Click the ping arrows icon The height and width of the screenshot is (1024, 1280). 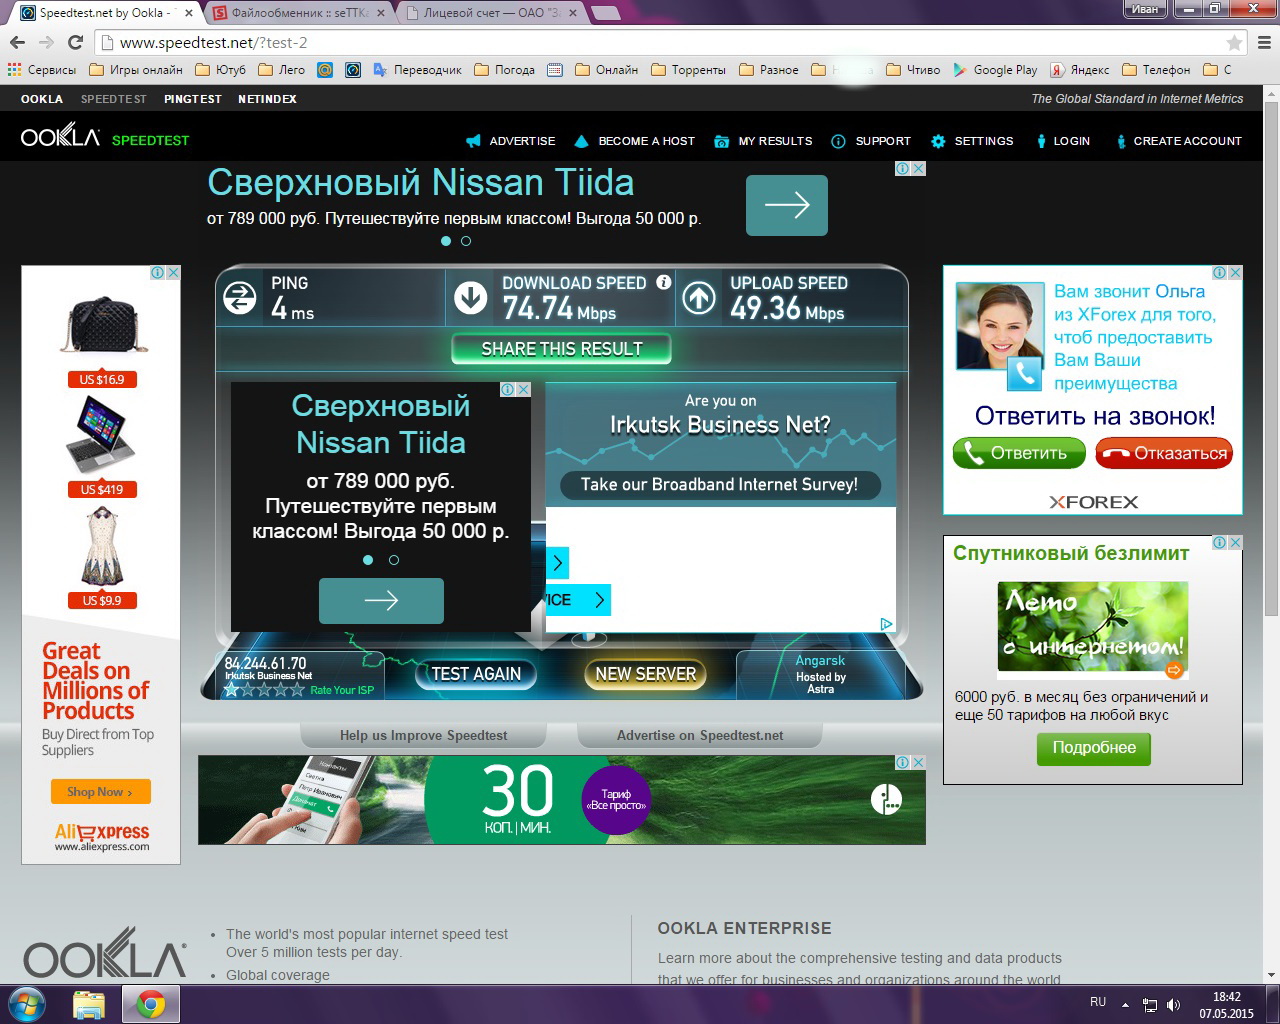click(240, 298)
